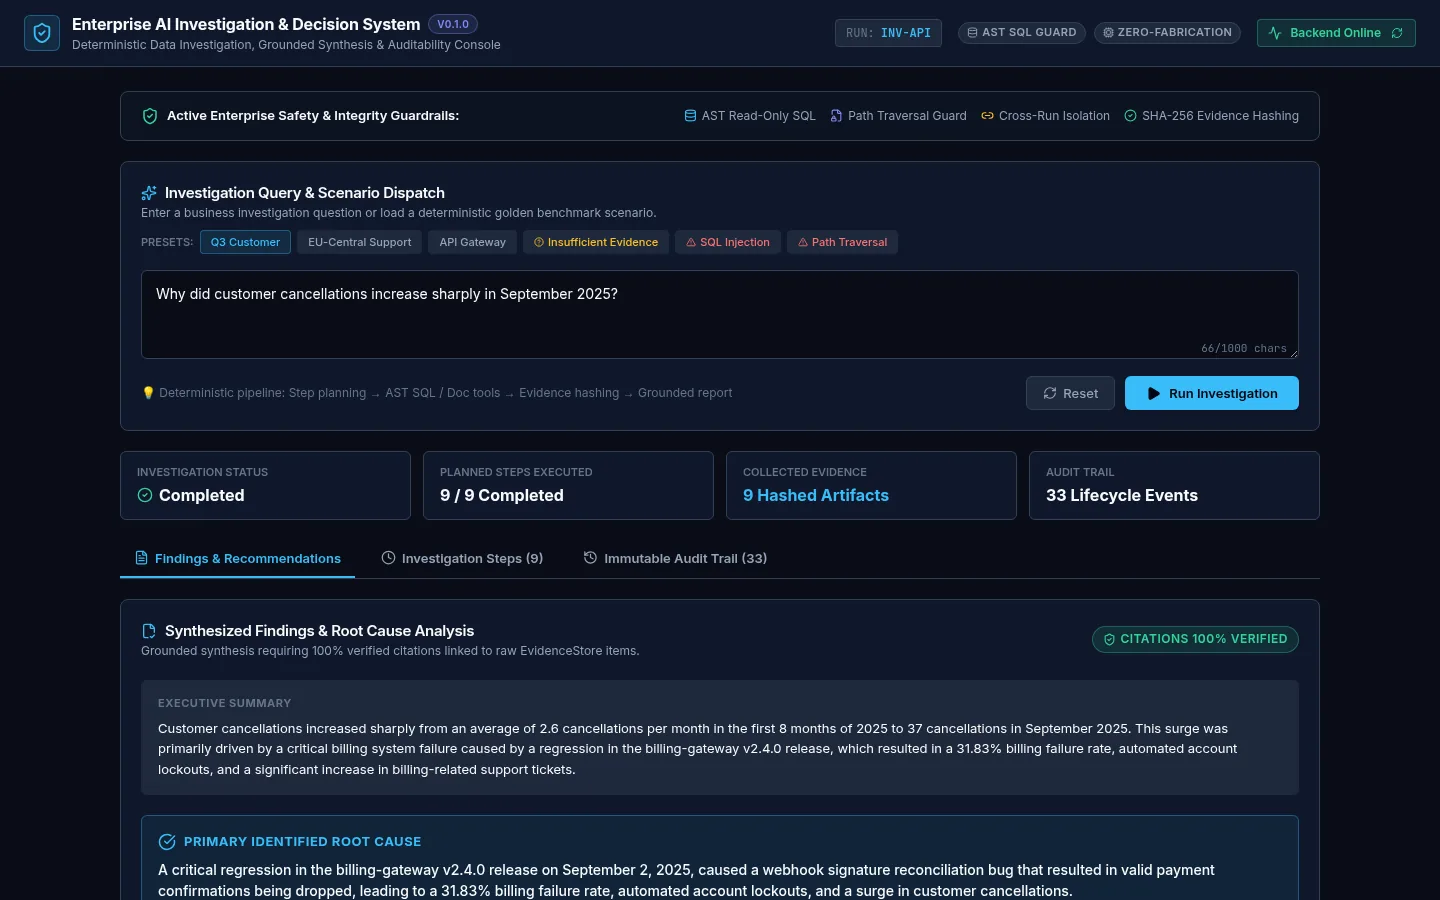Click the shield logo icon in header

[x=42, y=33]
